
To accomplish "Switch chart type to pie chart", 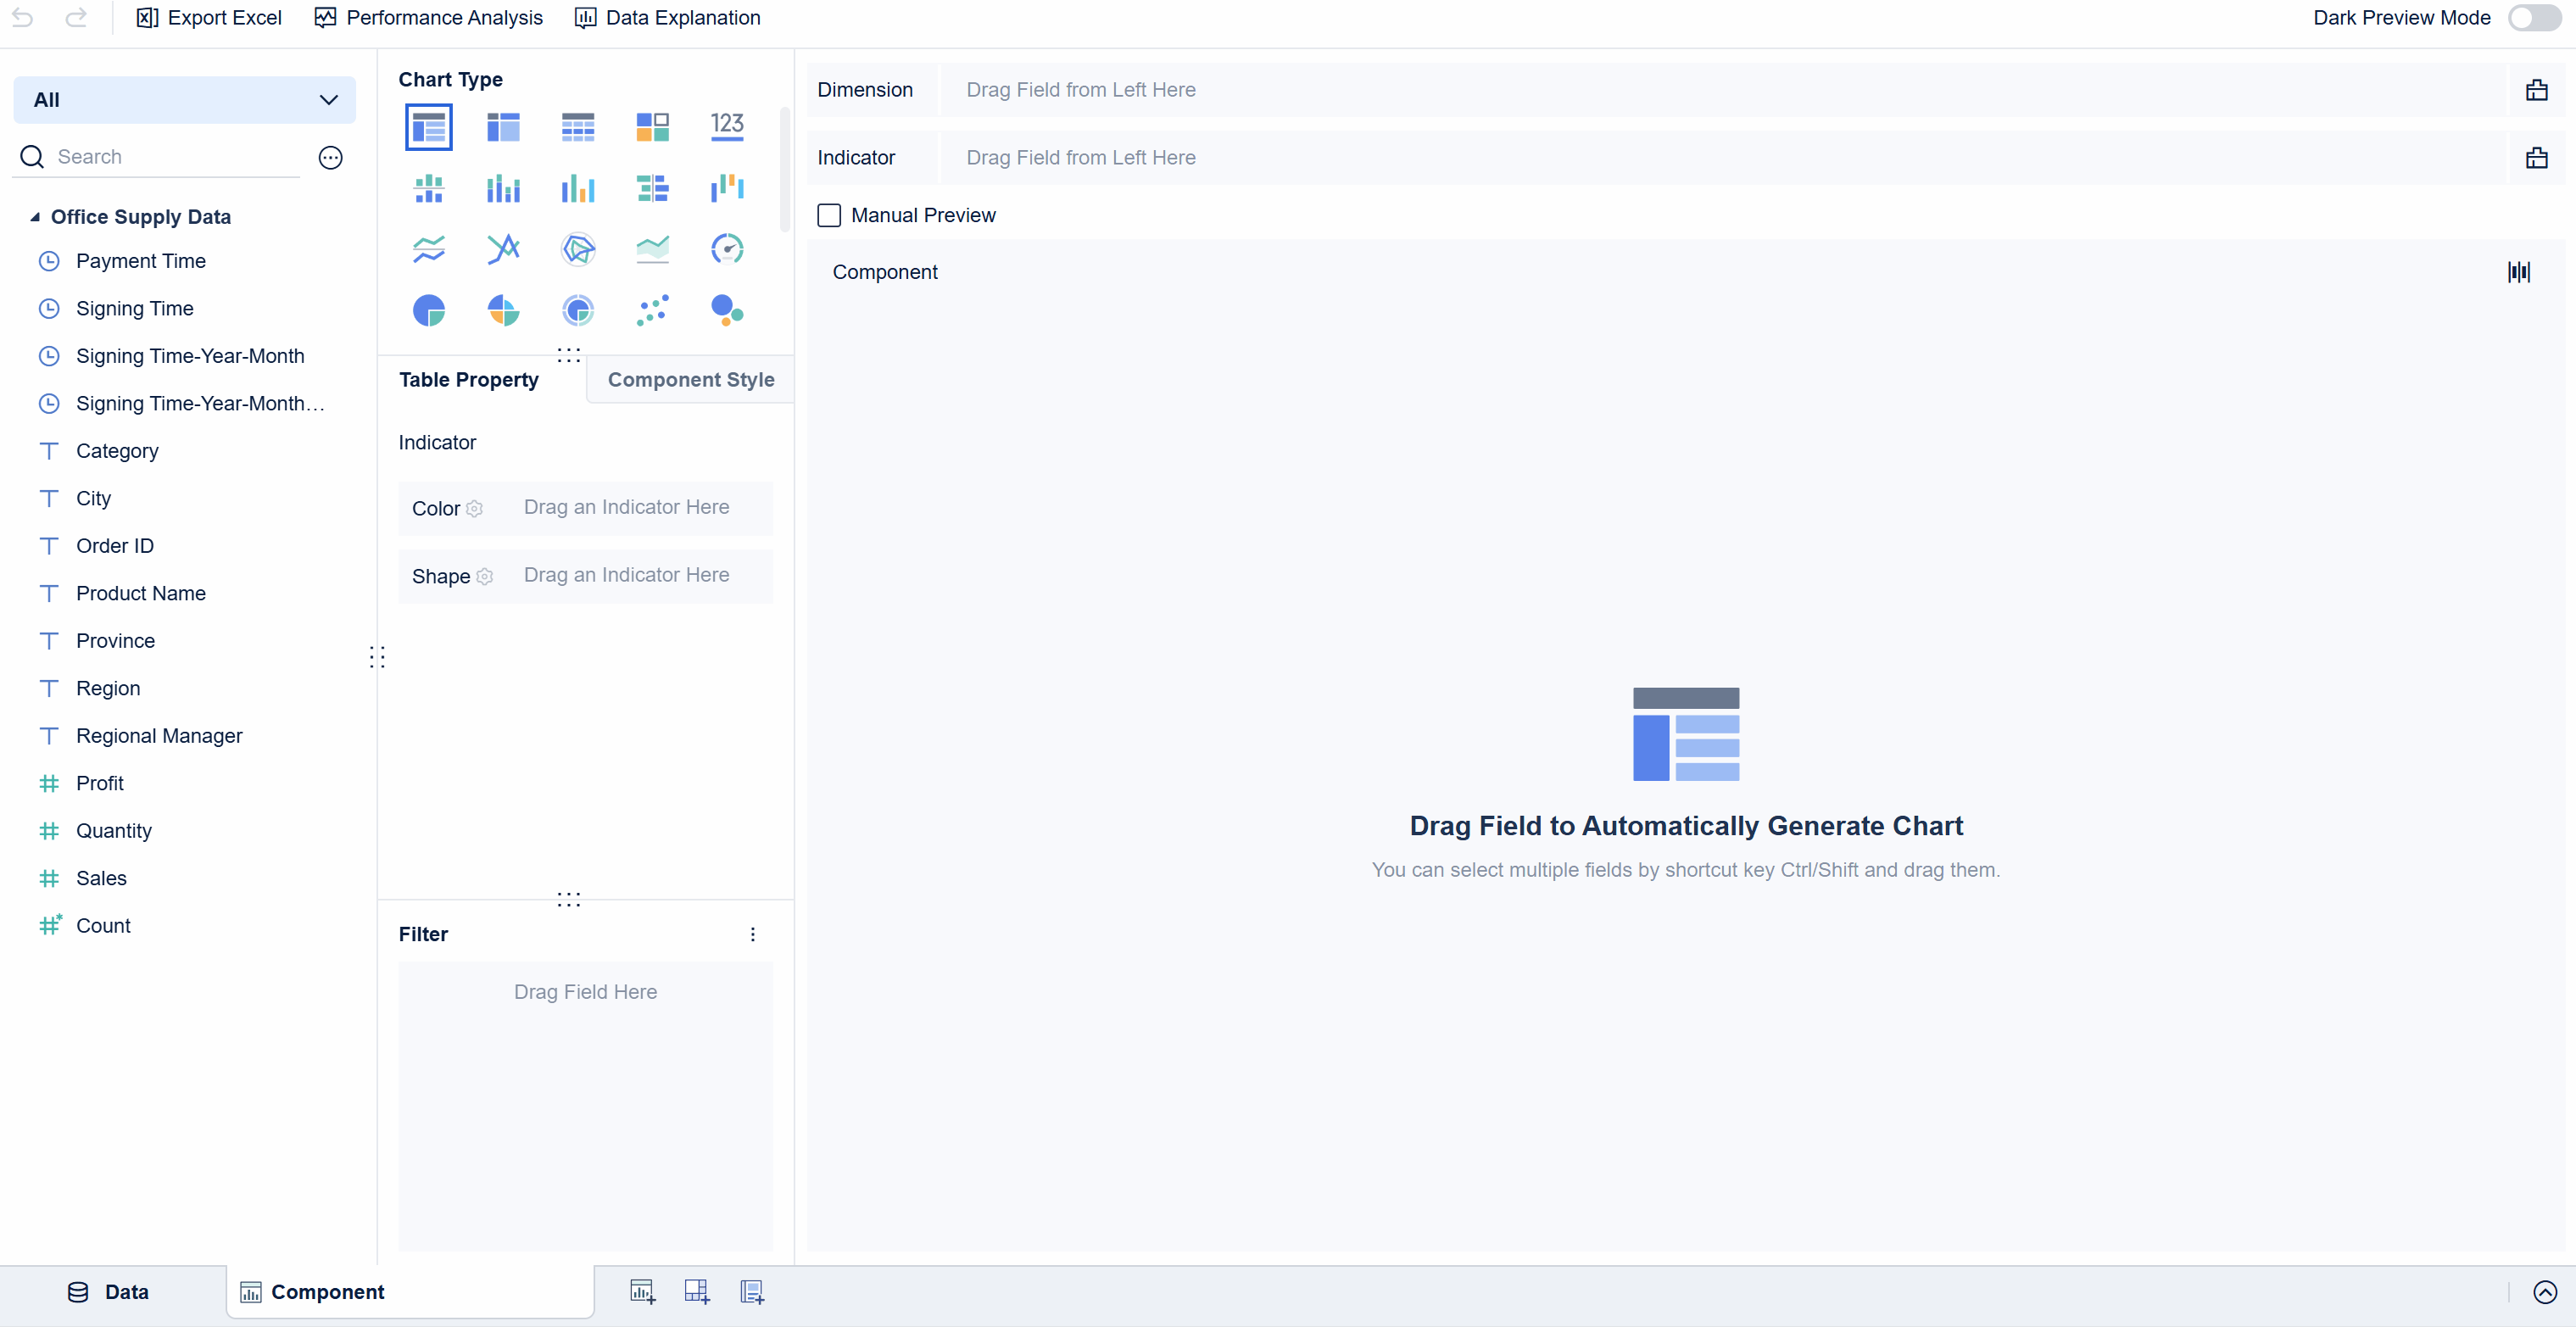I will pos(428,310).
